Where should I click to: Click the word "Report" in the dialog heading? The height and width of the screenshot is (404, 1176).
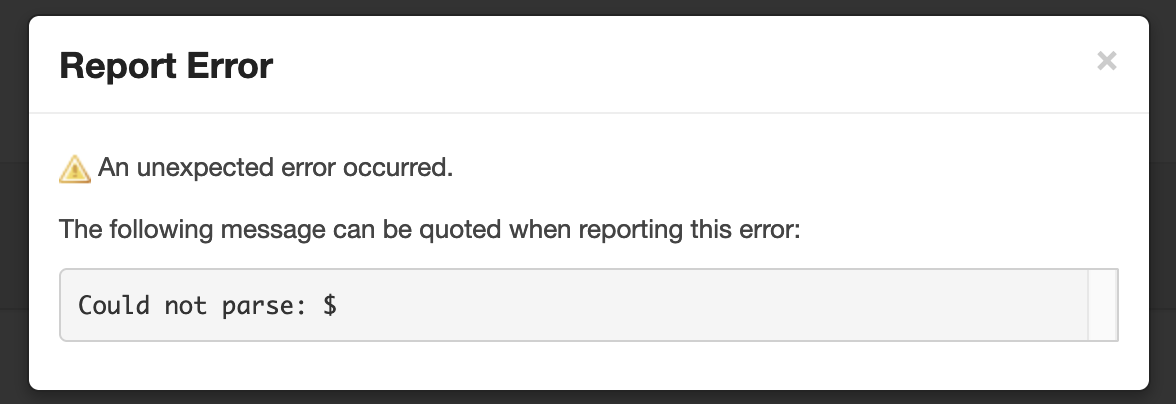114,66
